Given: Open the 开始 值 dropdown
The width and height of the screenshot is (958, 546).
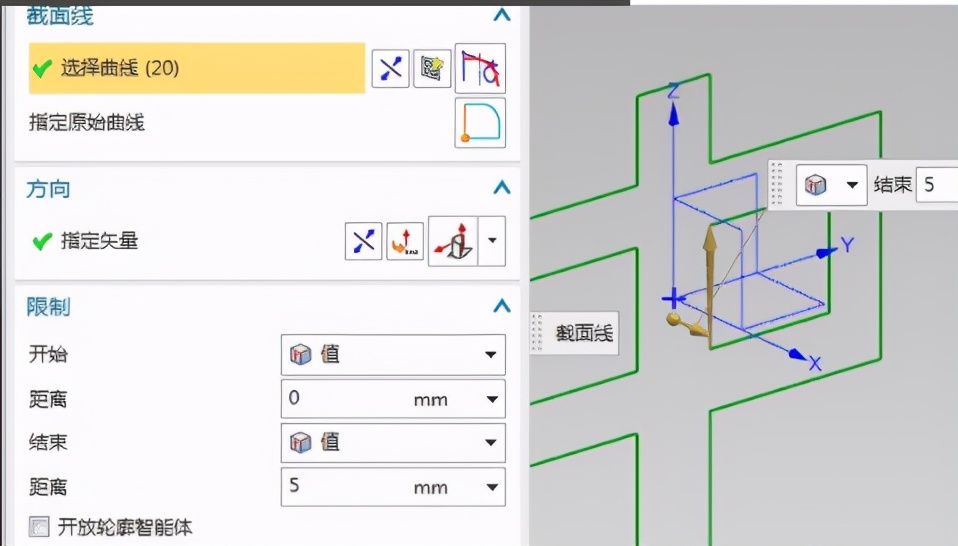Looking at the screenshot, I should [393, 354].
